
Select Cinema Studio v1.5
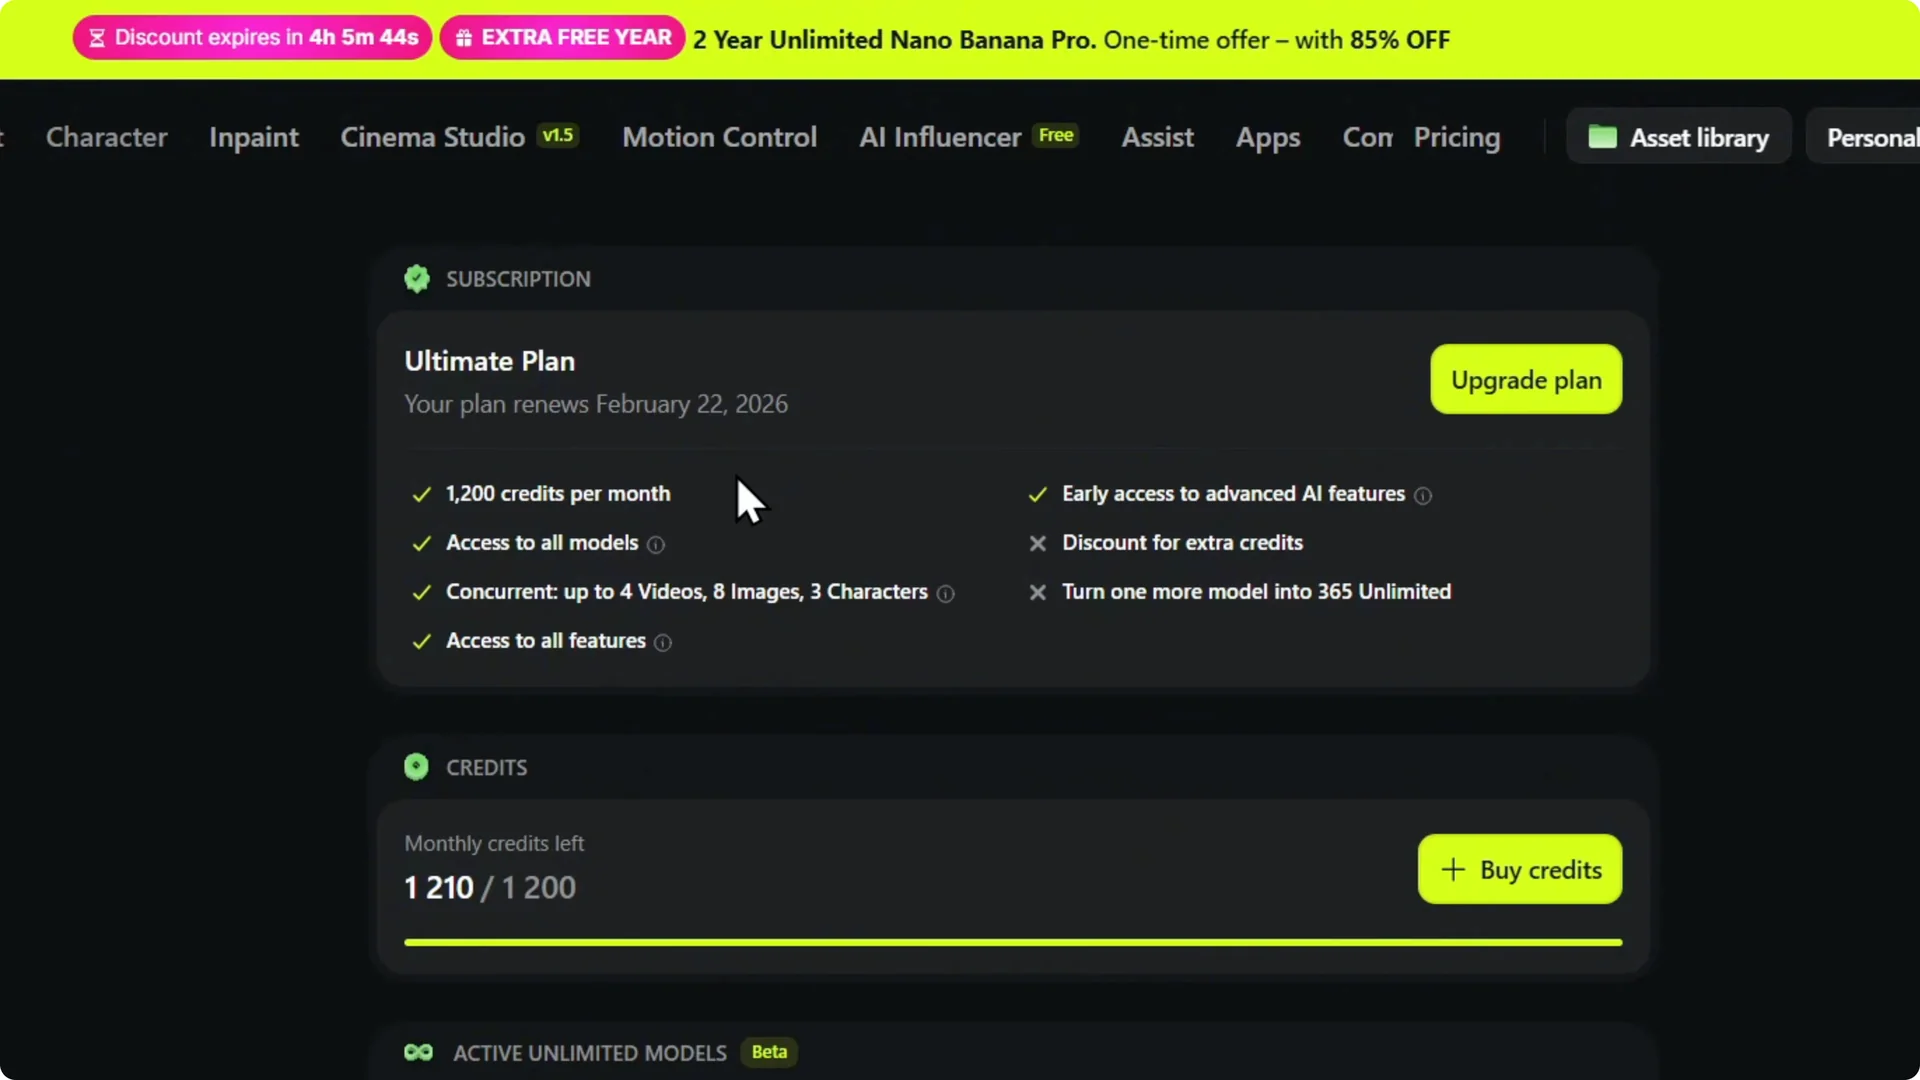click(434, 137)
